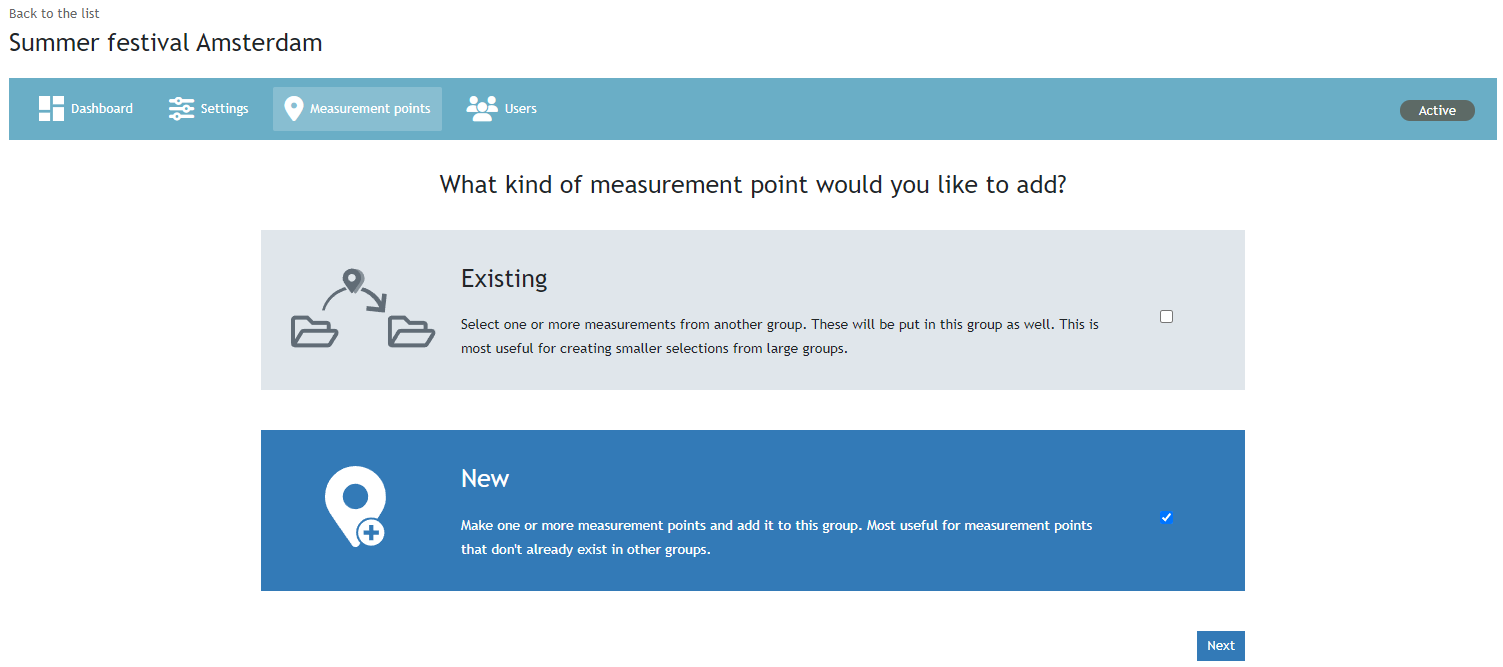Viewport: 1503px width, 667px height.
Task: Click the Measurement points pin icon
Action: pos(293,109)
